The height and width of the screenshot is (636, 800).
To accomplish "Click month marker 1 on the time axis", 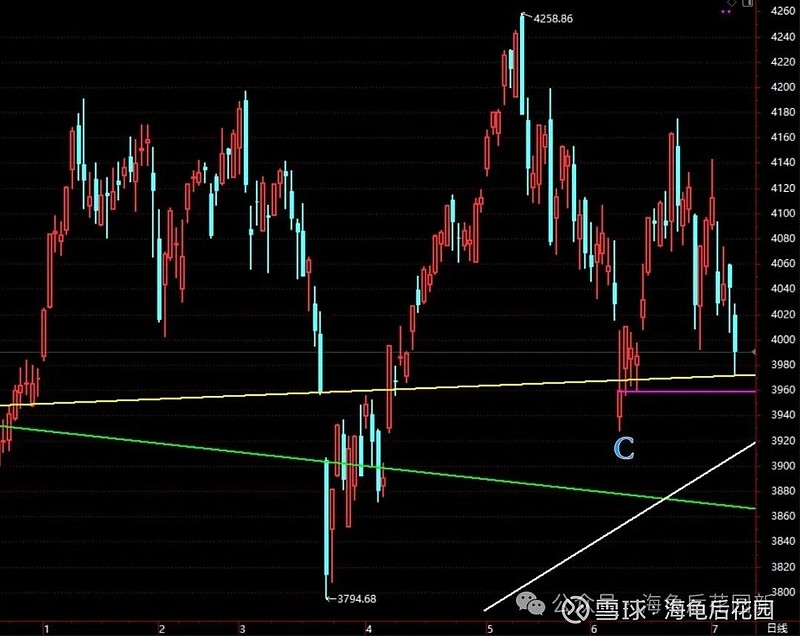I will 46,629.
